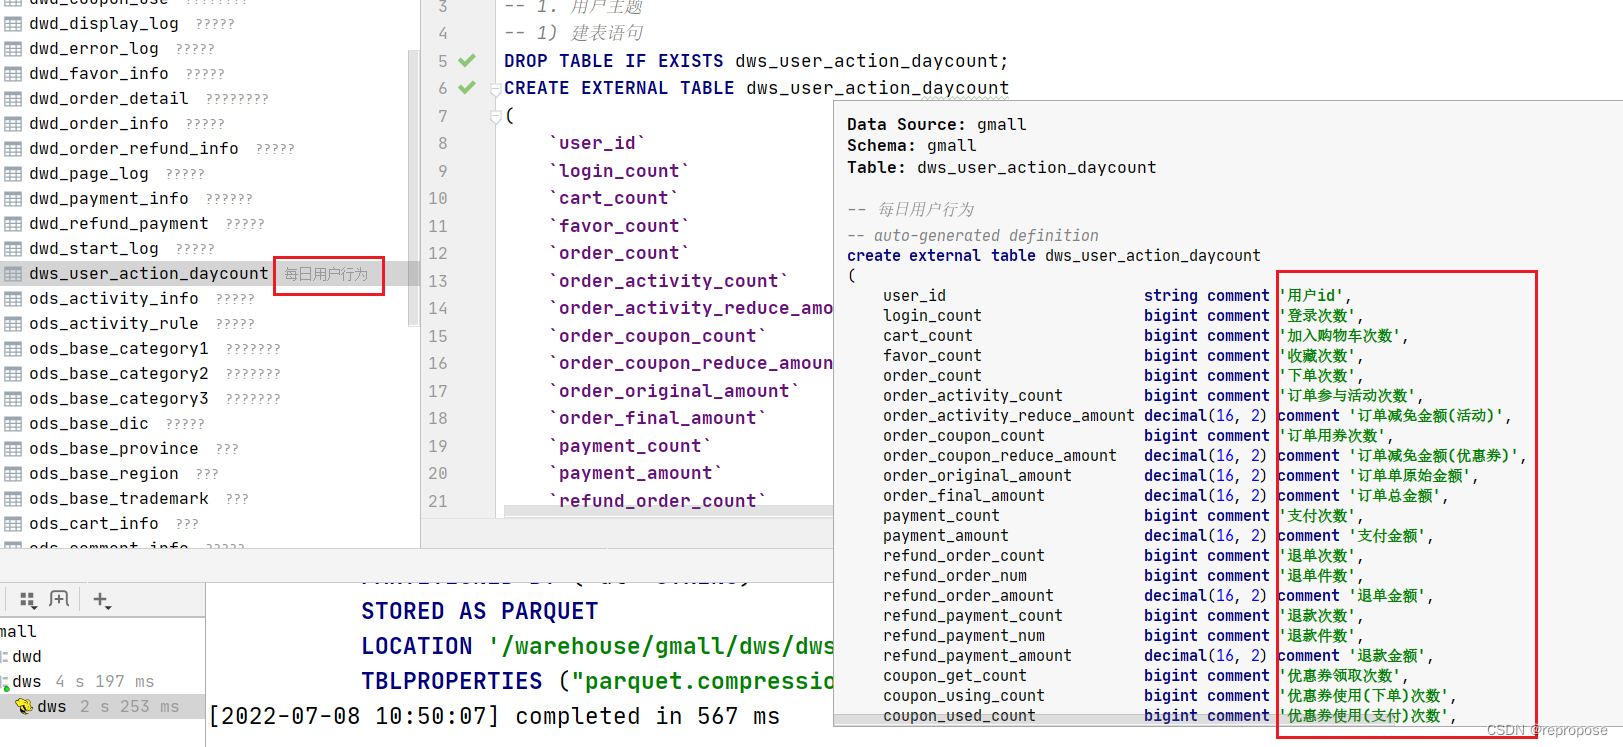Click the table icon beside dwd_page_log
Image resolution: width=1623 pixels, height=747 pixels.
13,173
